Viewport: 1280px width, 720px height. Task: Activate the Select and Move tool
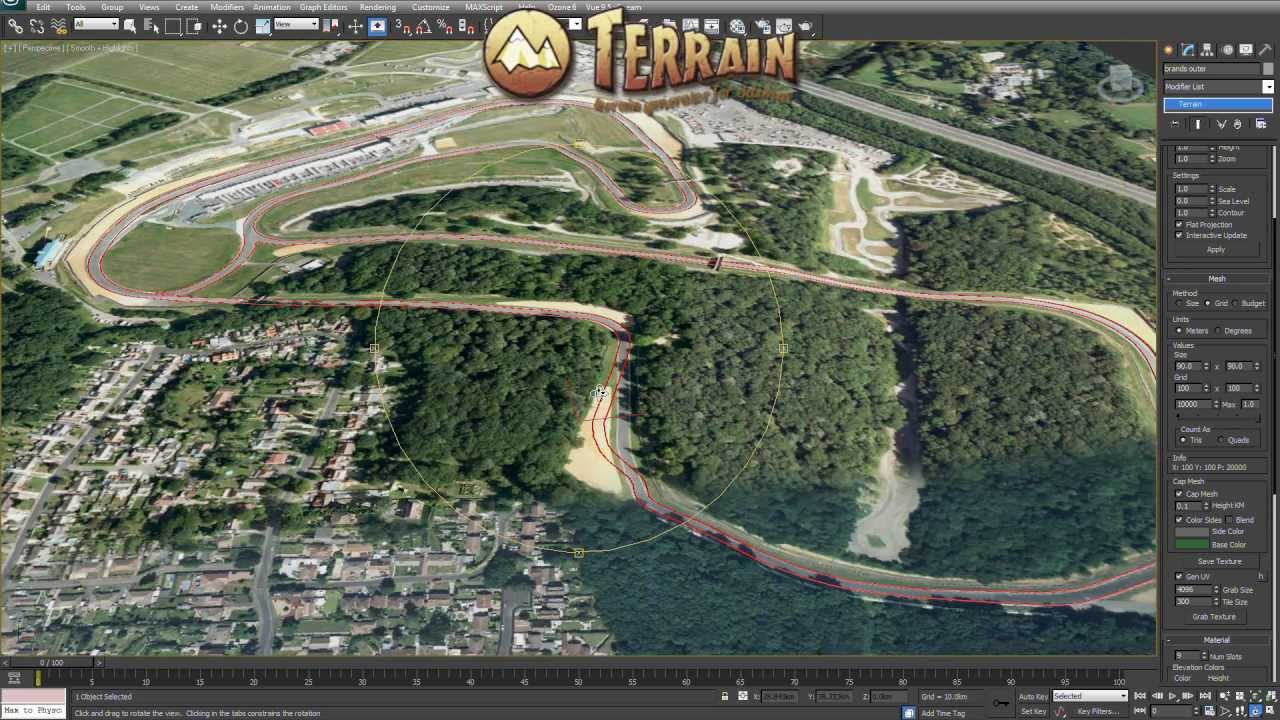coord(219,27)
